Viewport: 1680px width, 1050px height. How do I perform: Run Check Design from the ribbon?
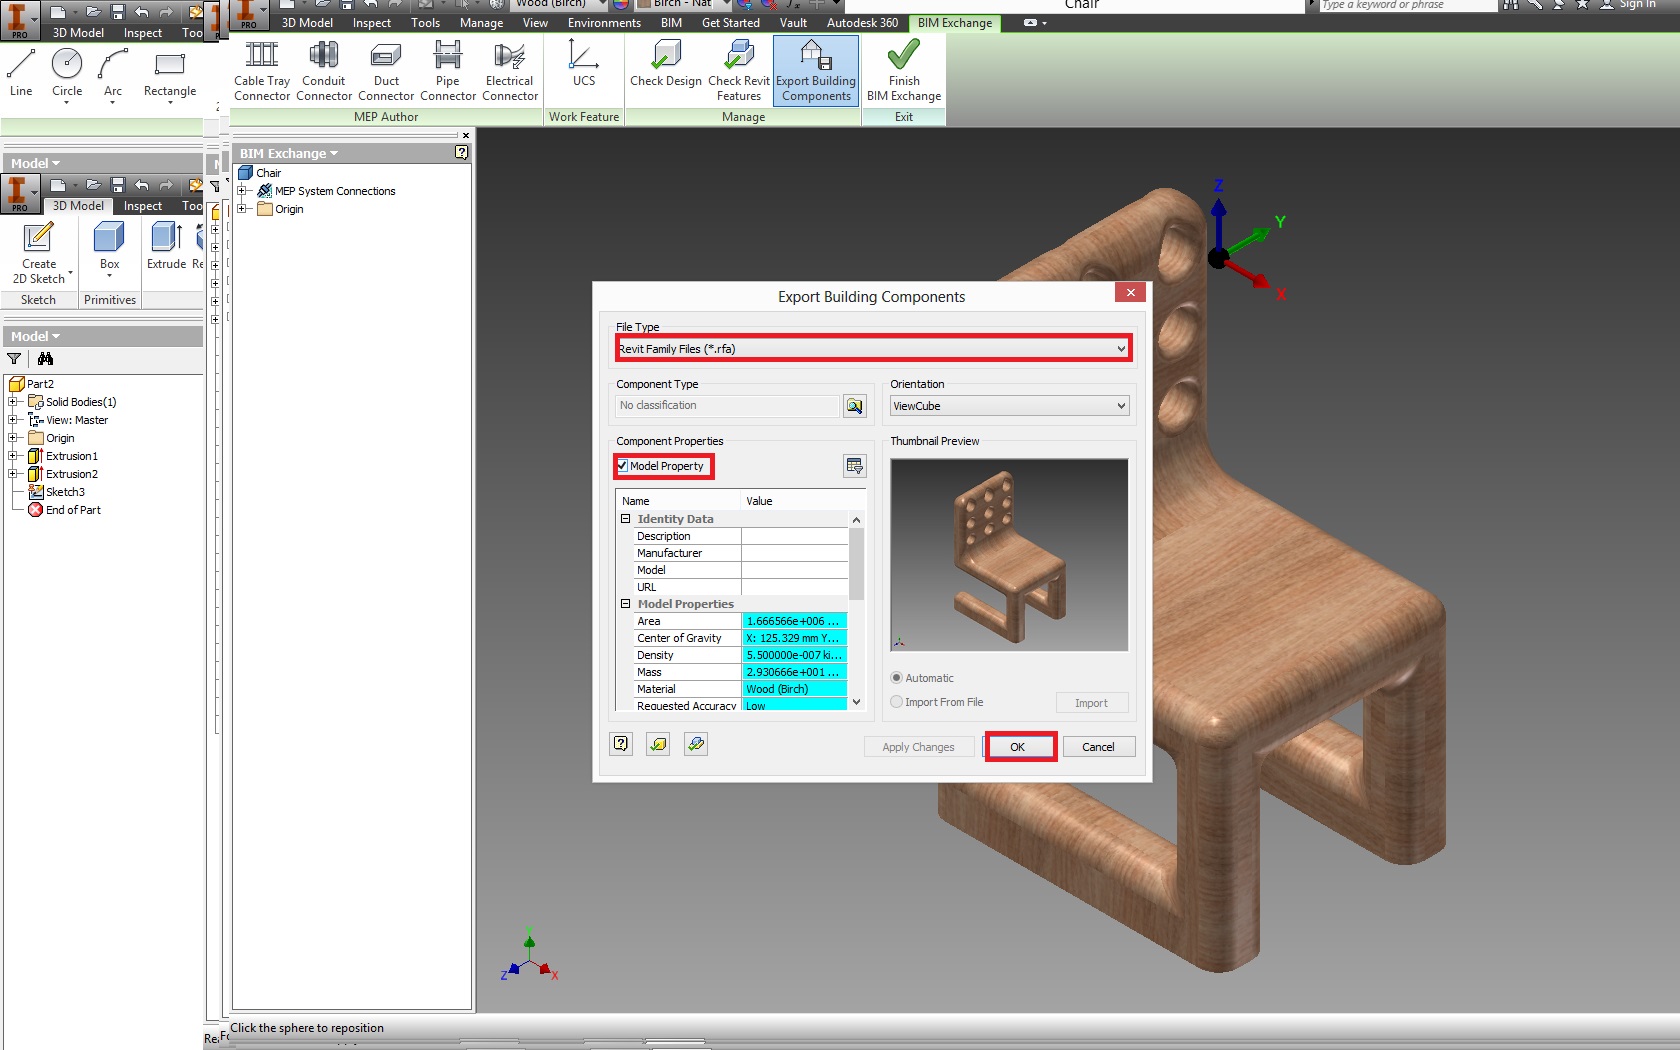click(666, 64)
